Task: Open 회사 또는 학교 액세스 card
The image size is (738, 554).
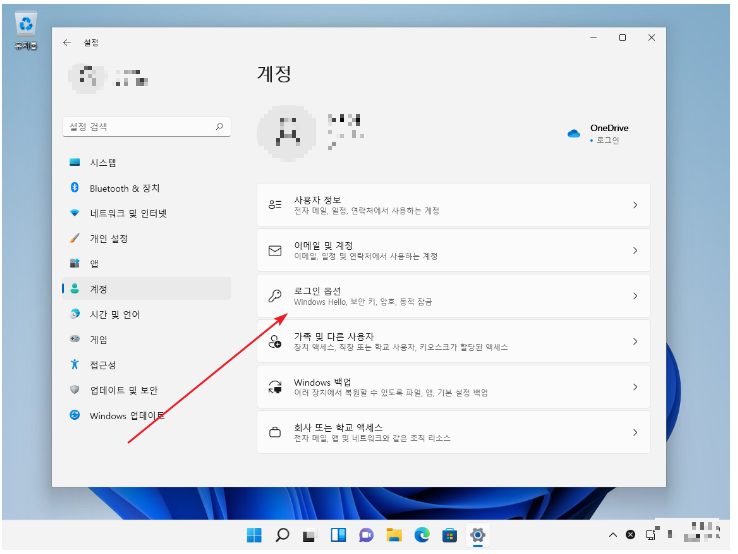Action: [x=454, y=433]
